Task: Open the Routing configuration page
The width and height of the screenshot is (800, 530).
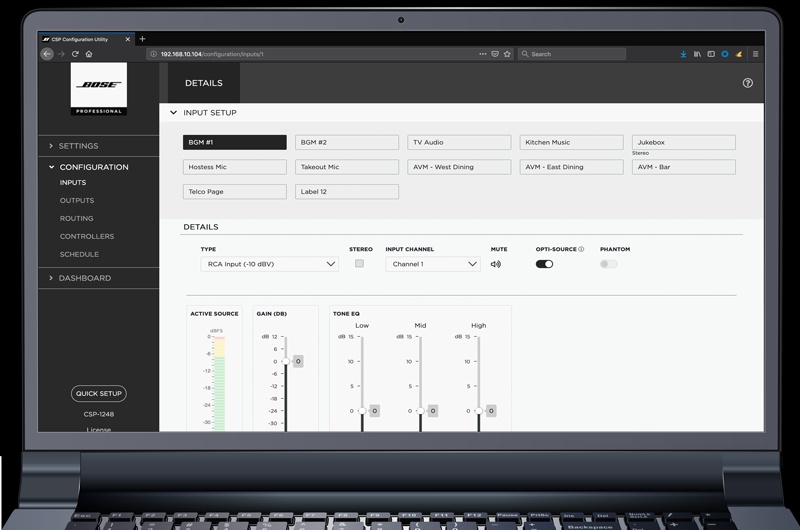Action: (x=77, y=218)
